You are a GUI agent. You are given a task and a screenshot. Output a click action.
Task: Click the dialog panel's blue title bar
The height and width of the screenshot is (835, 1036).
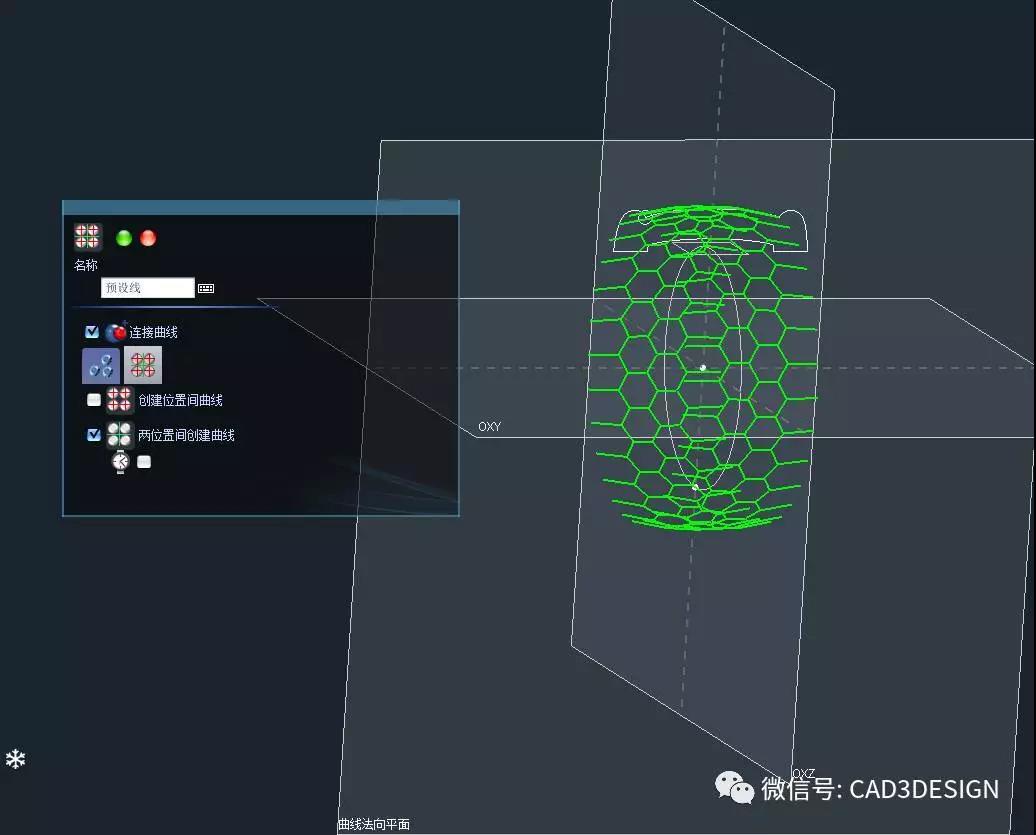[x=260, y=207]
